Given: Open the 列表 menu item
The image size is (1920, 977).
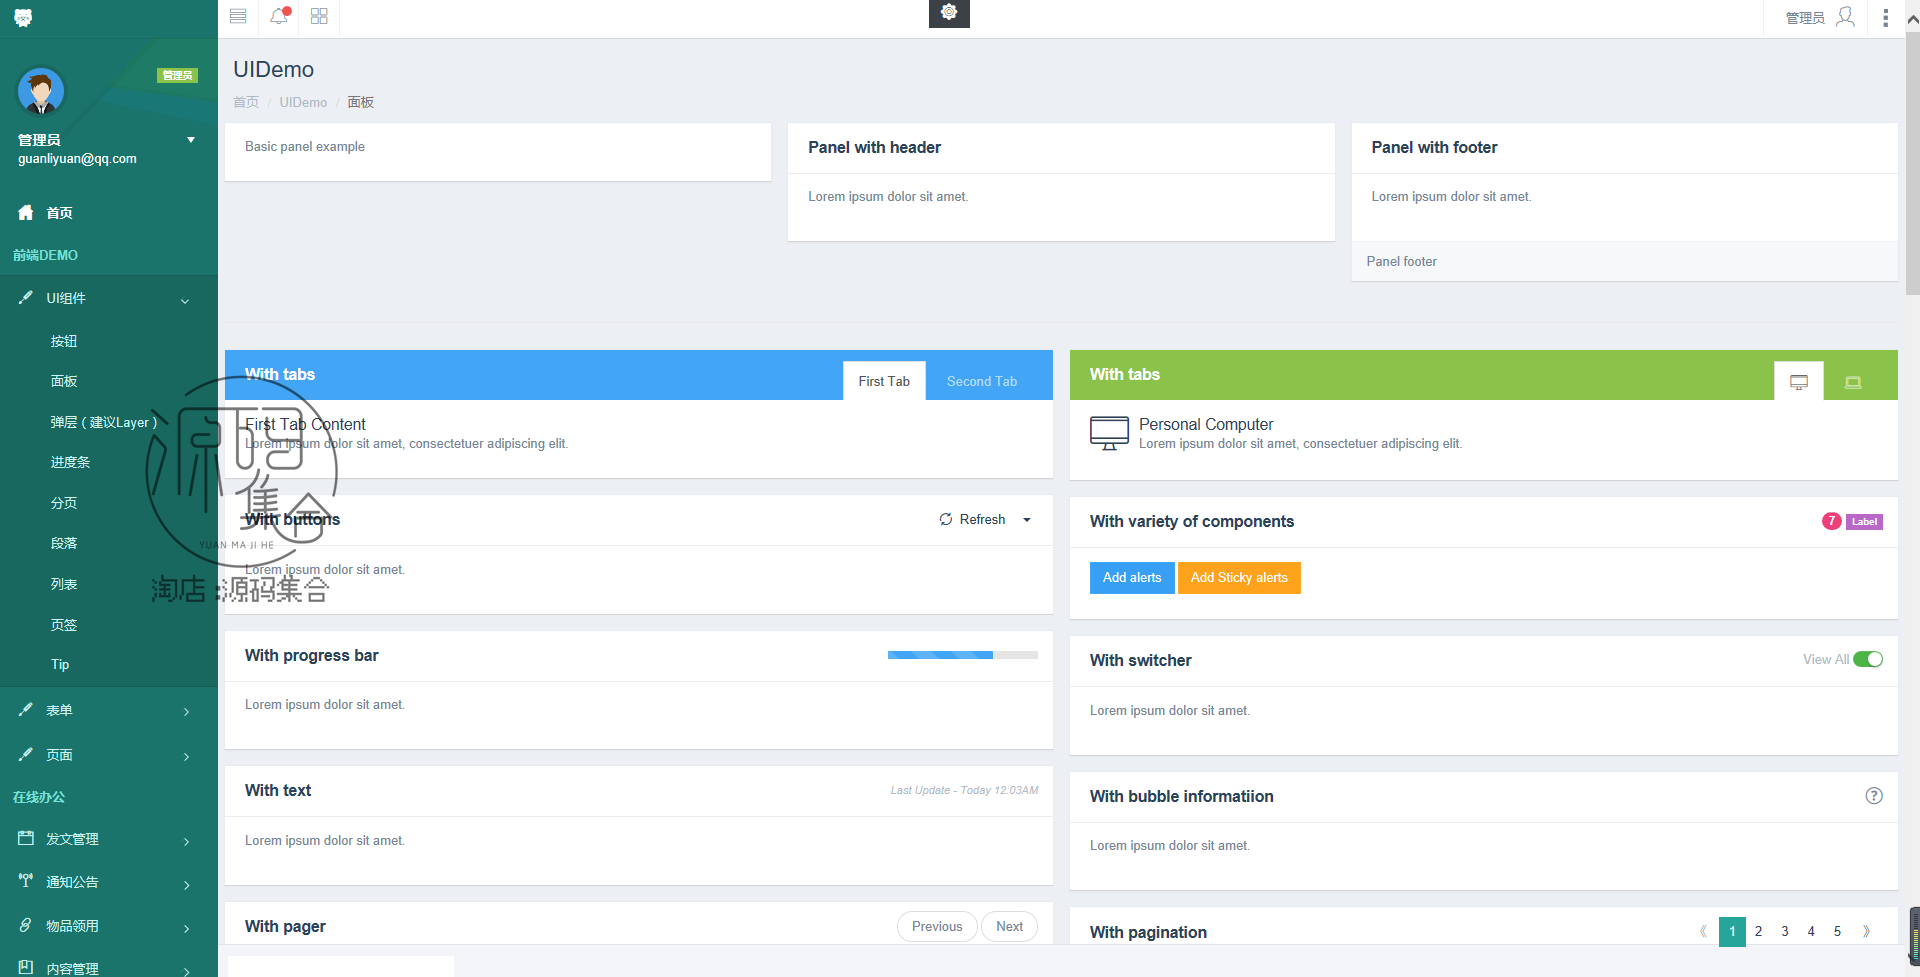Looking at the screenshot, I should coord(64,584).
